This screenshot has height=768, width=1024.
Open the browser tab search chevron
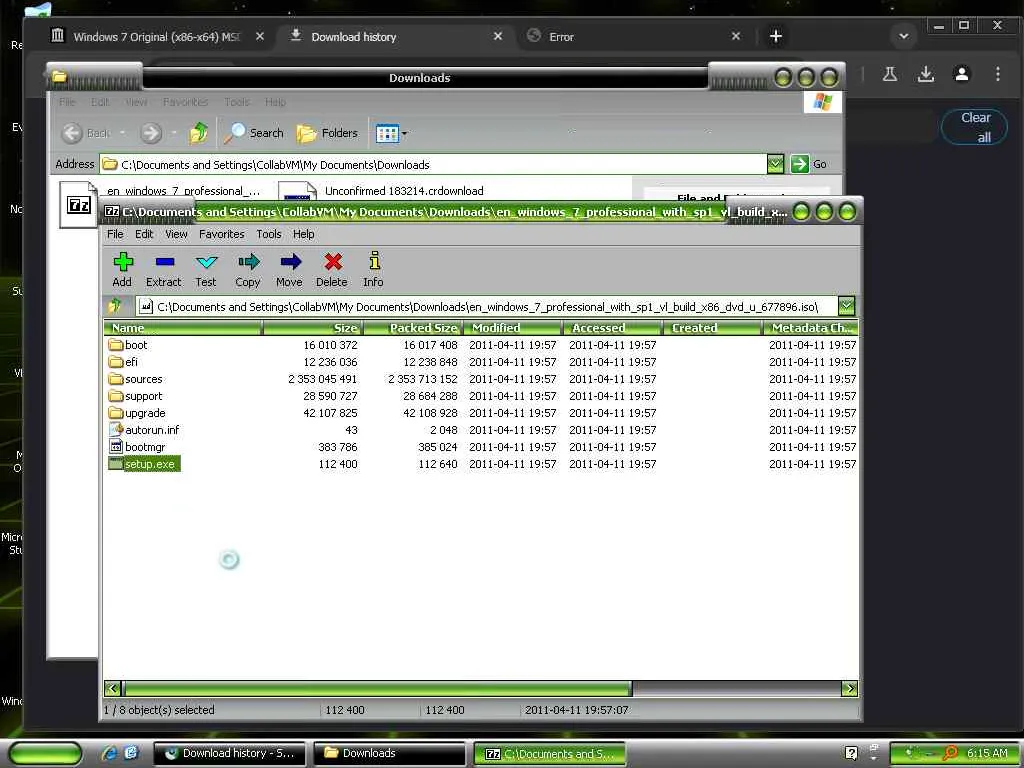[x=904, y=37]
